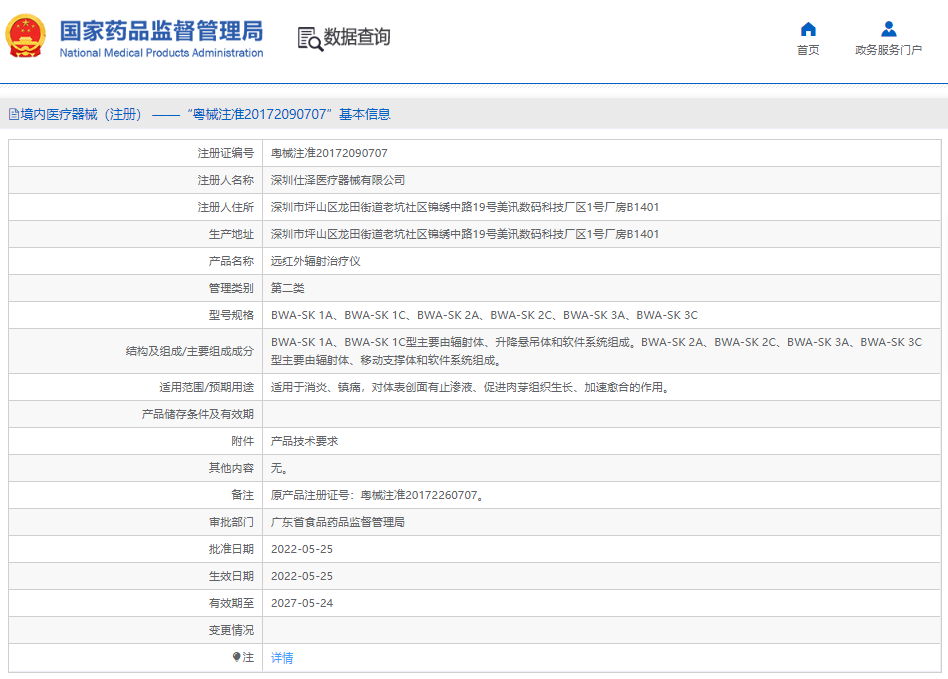
Task: Click the expiry date 2027-05-24
Action: 302,603
